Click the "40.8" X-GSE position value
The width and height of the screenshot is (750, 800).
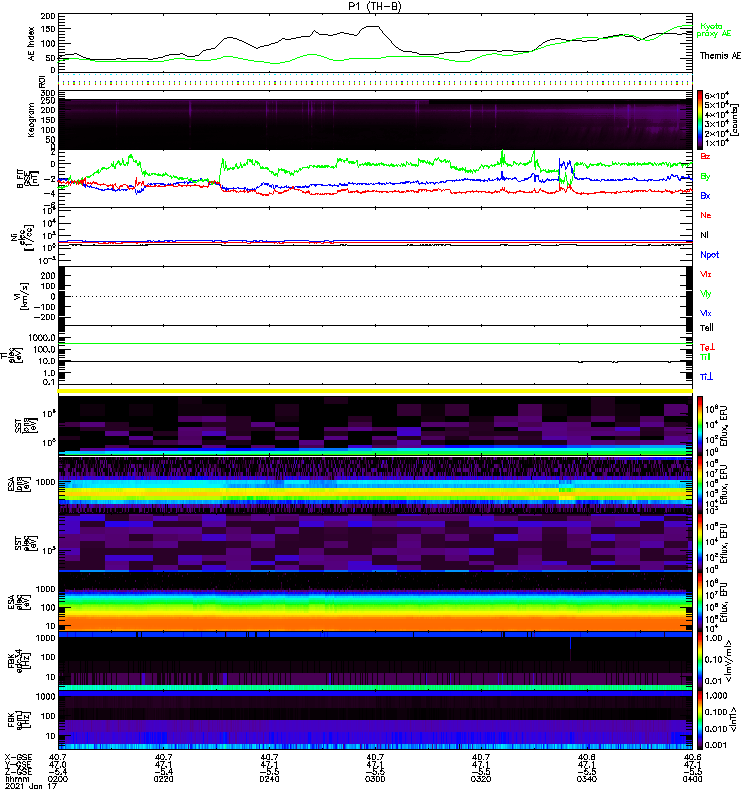tap(586, 757)
